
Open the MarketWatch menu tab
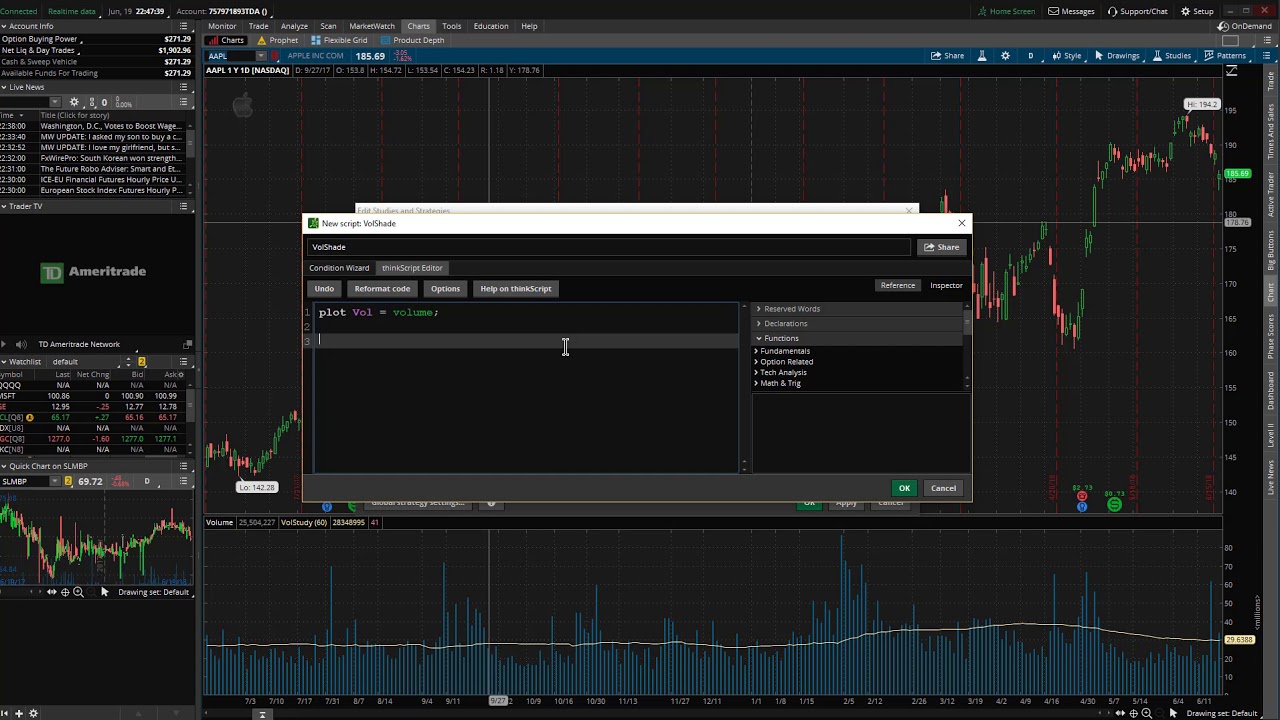[371, 26]
